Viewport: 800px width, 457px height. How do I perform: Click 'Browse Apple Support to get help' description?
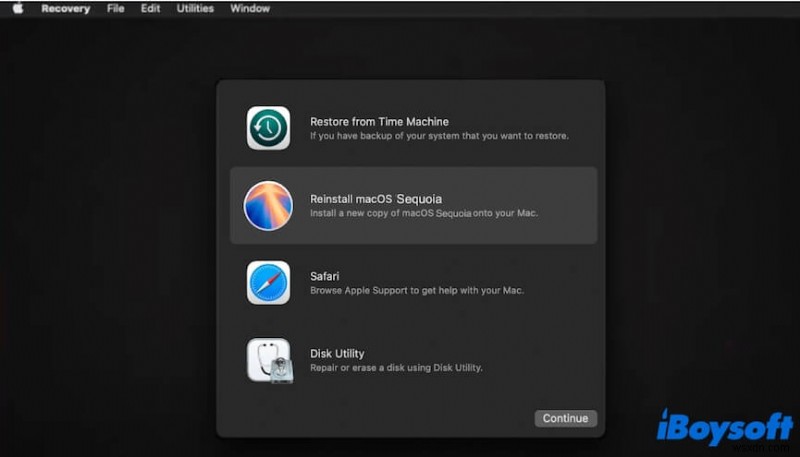[417, 290]
